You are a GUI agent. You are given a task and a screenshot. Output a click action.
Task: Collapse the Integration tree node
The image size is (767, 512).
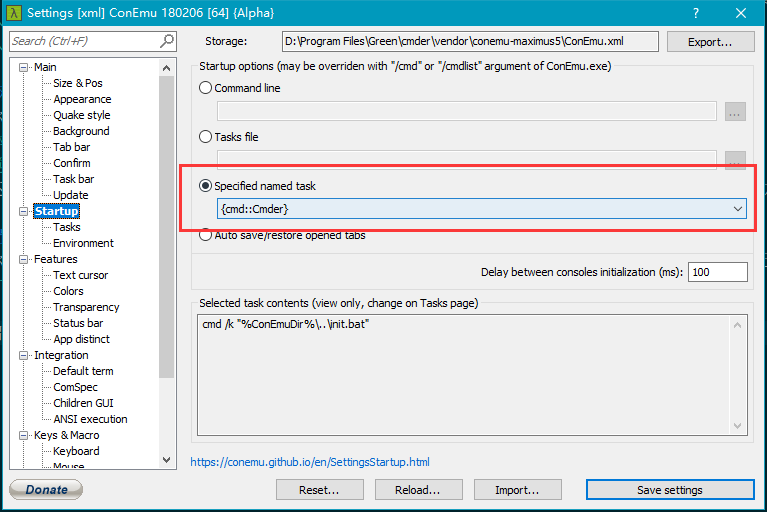pos(23,356)
